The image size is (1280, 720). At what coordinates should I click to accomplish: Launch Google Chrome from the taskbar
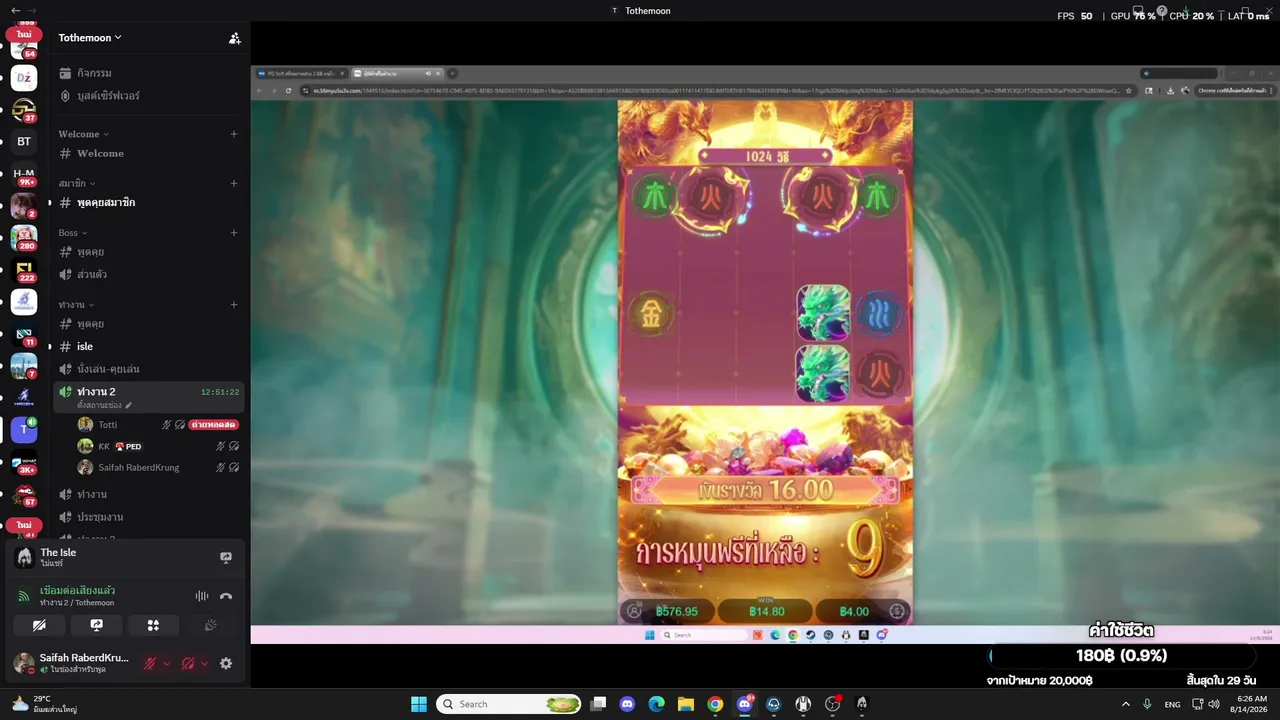(715, 704)
